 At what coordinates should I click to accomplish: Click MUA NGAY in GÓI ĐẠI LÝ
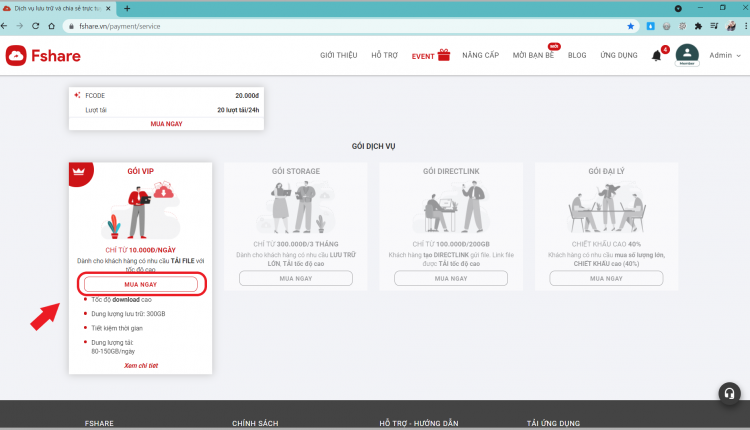pyautogui.click(x=606, y=278)
